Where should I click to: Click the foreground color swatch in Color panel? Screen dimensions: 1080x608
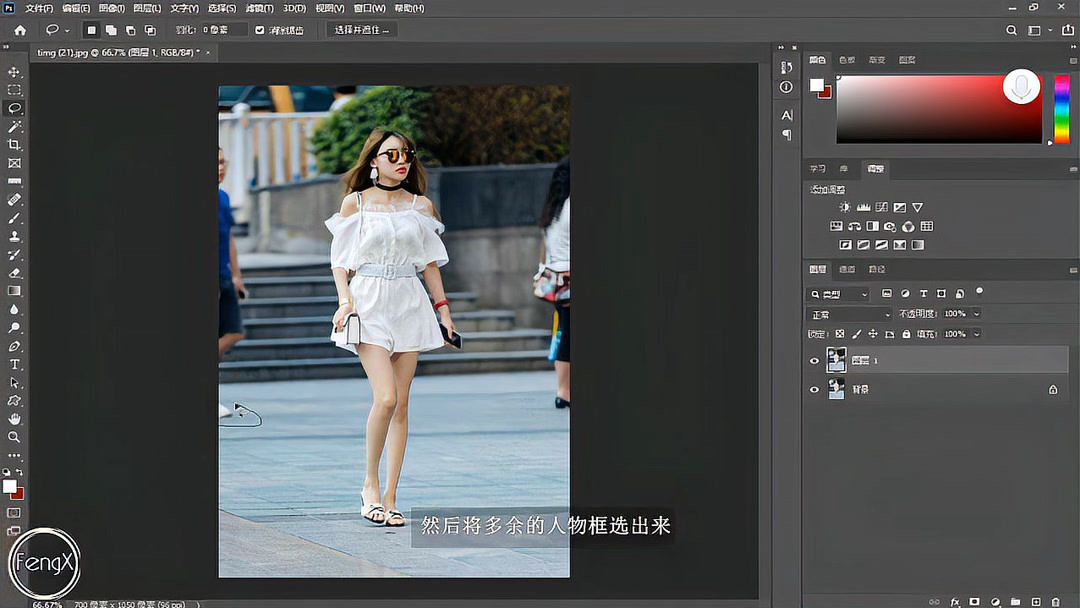[817, 85]
